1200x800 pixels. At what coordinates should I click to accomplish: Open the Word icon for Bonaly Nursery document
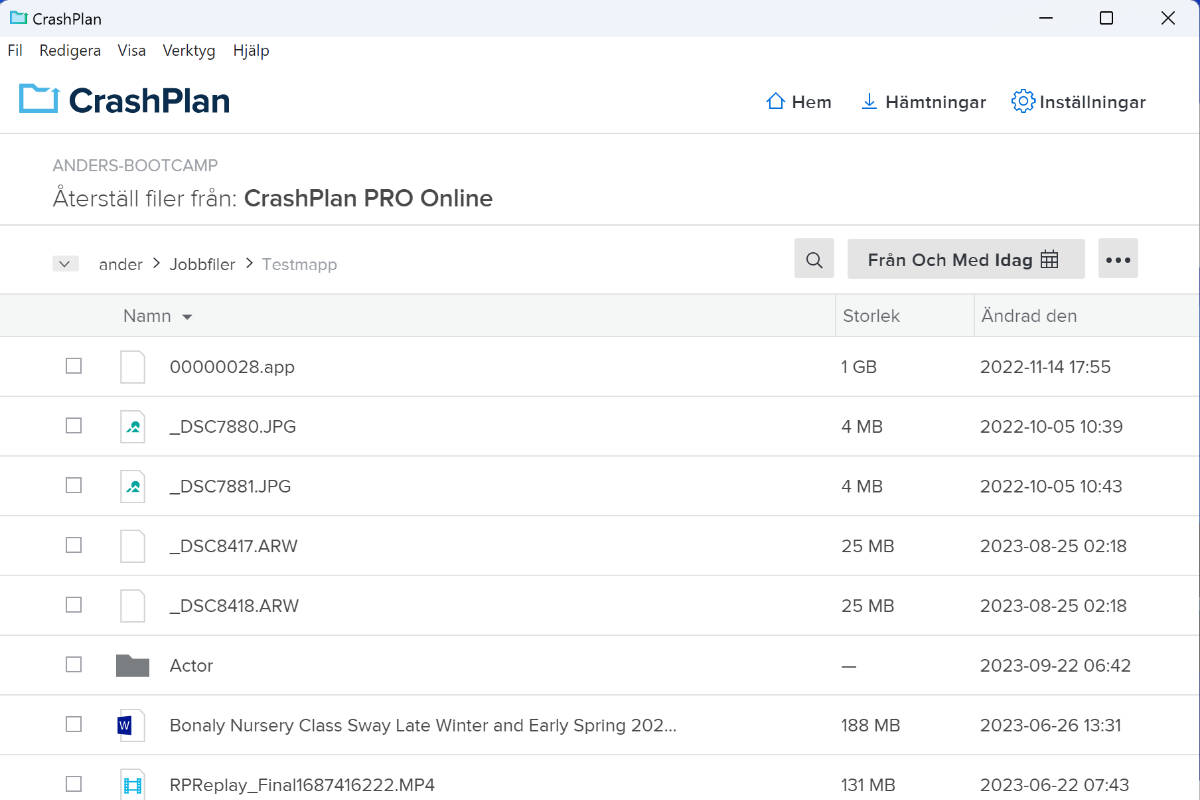[x=131, y=724]
